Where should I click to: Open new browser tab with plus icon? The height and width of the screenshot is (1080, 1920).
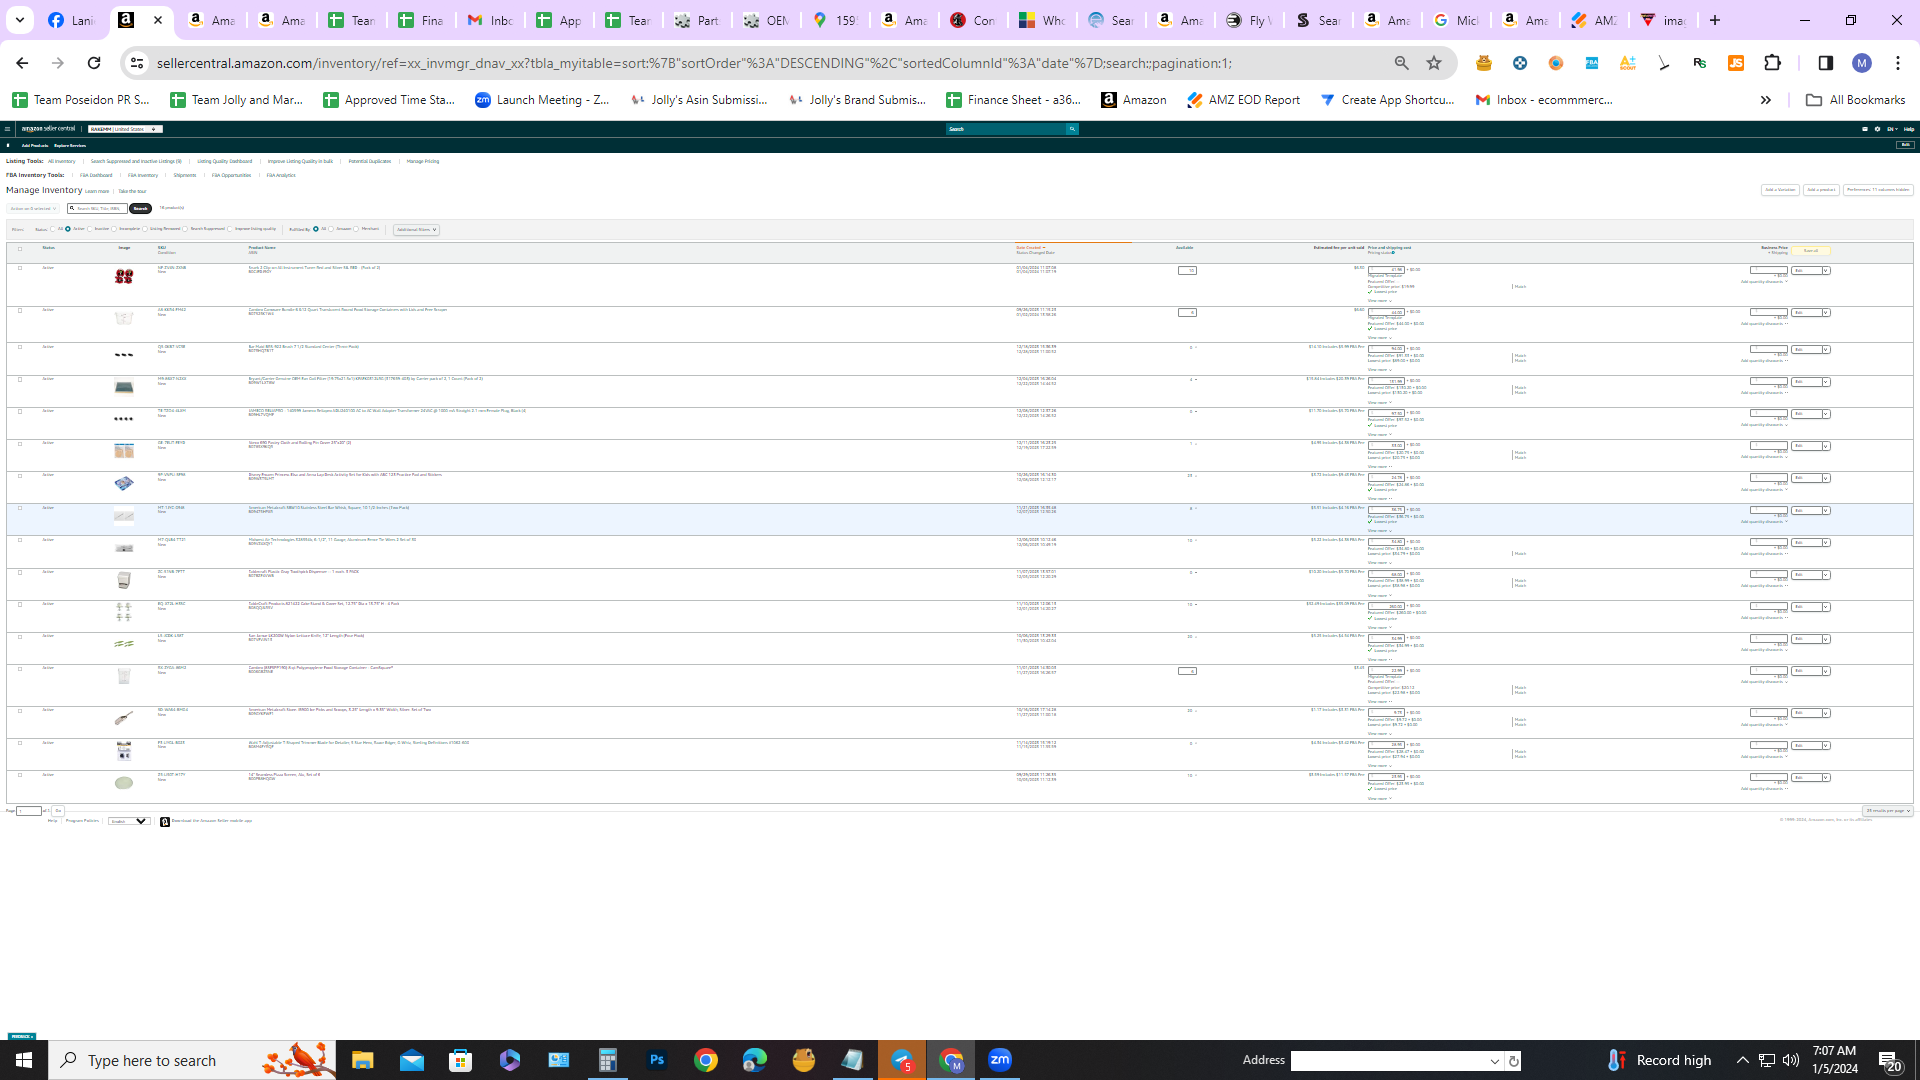click(1715, 20)
